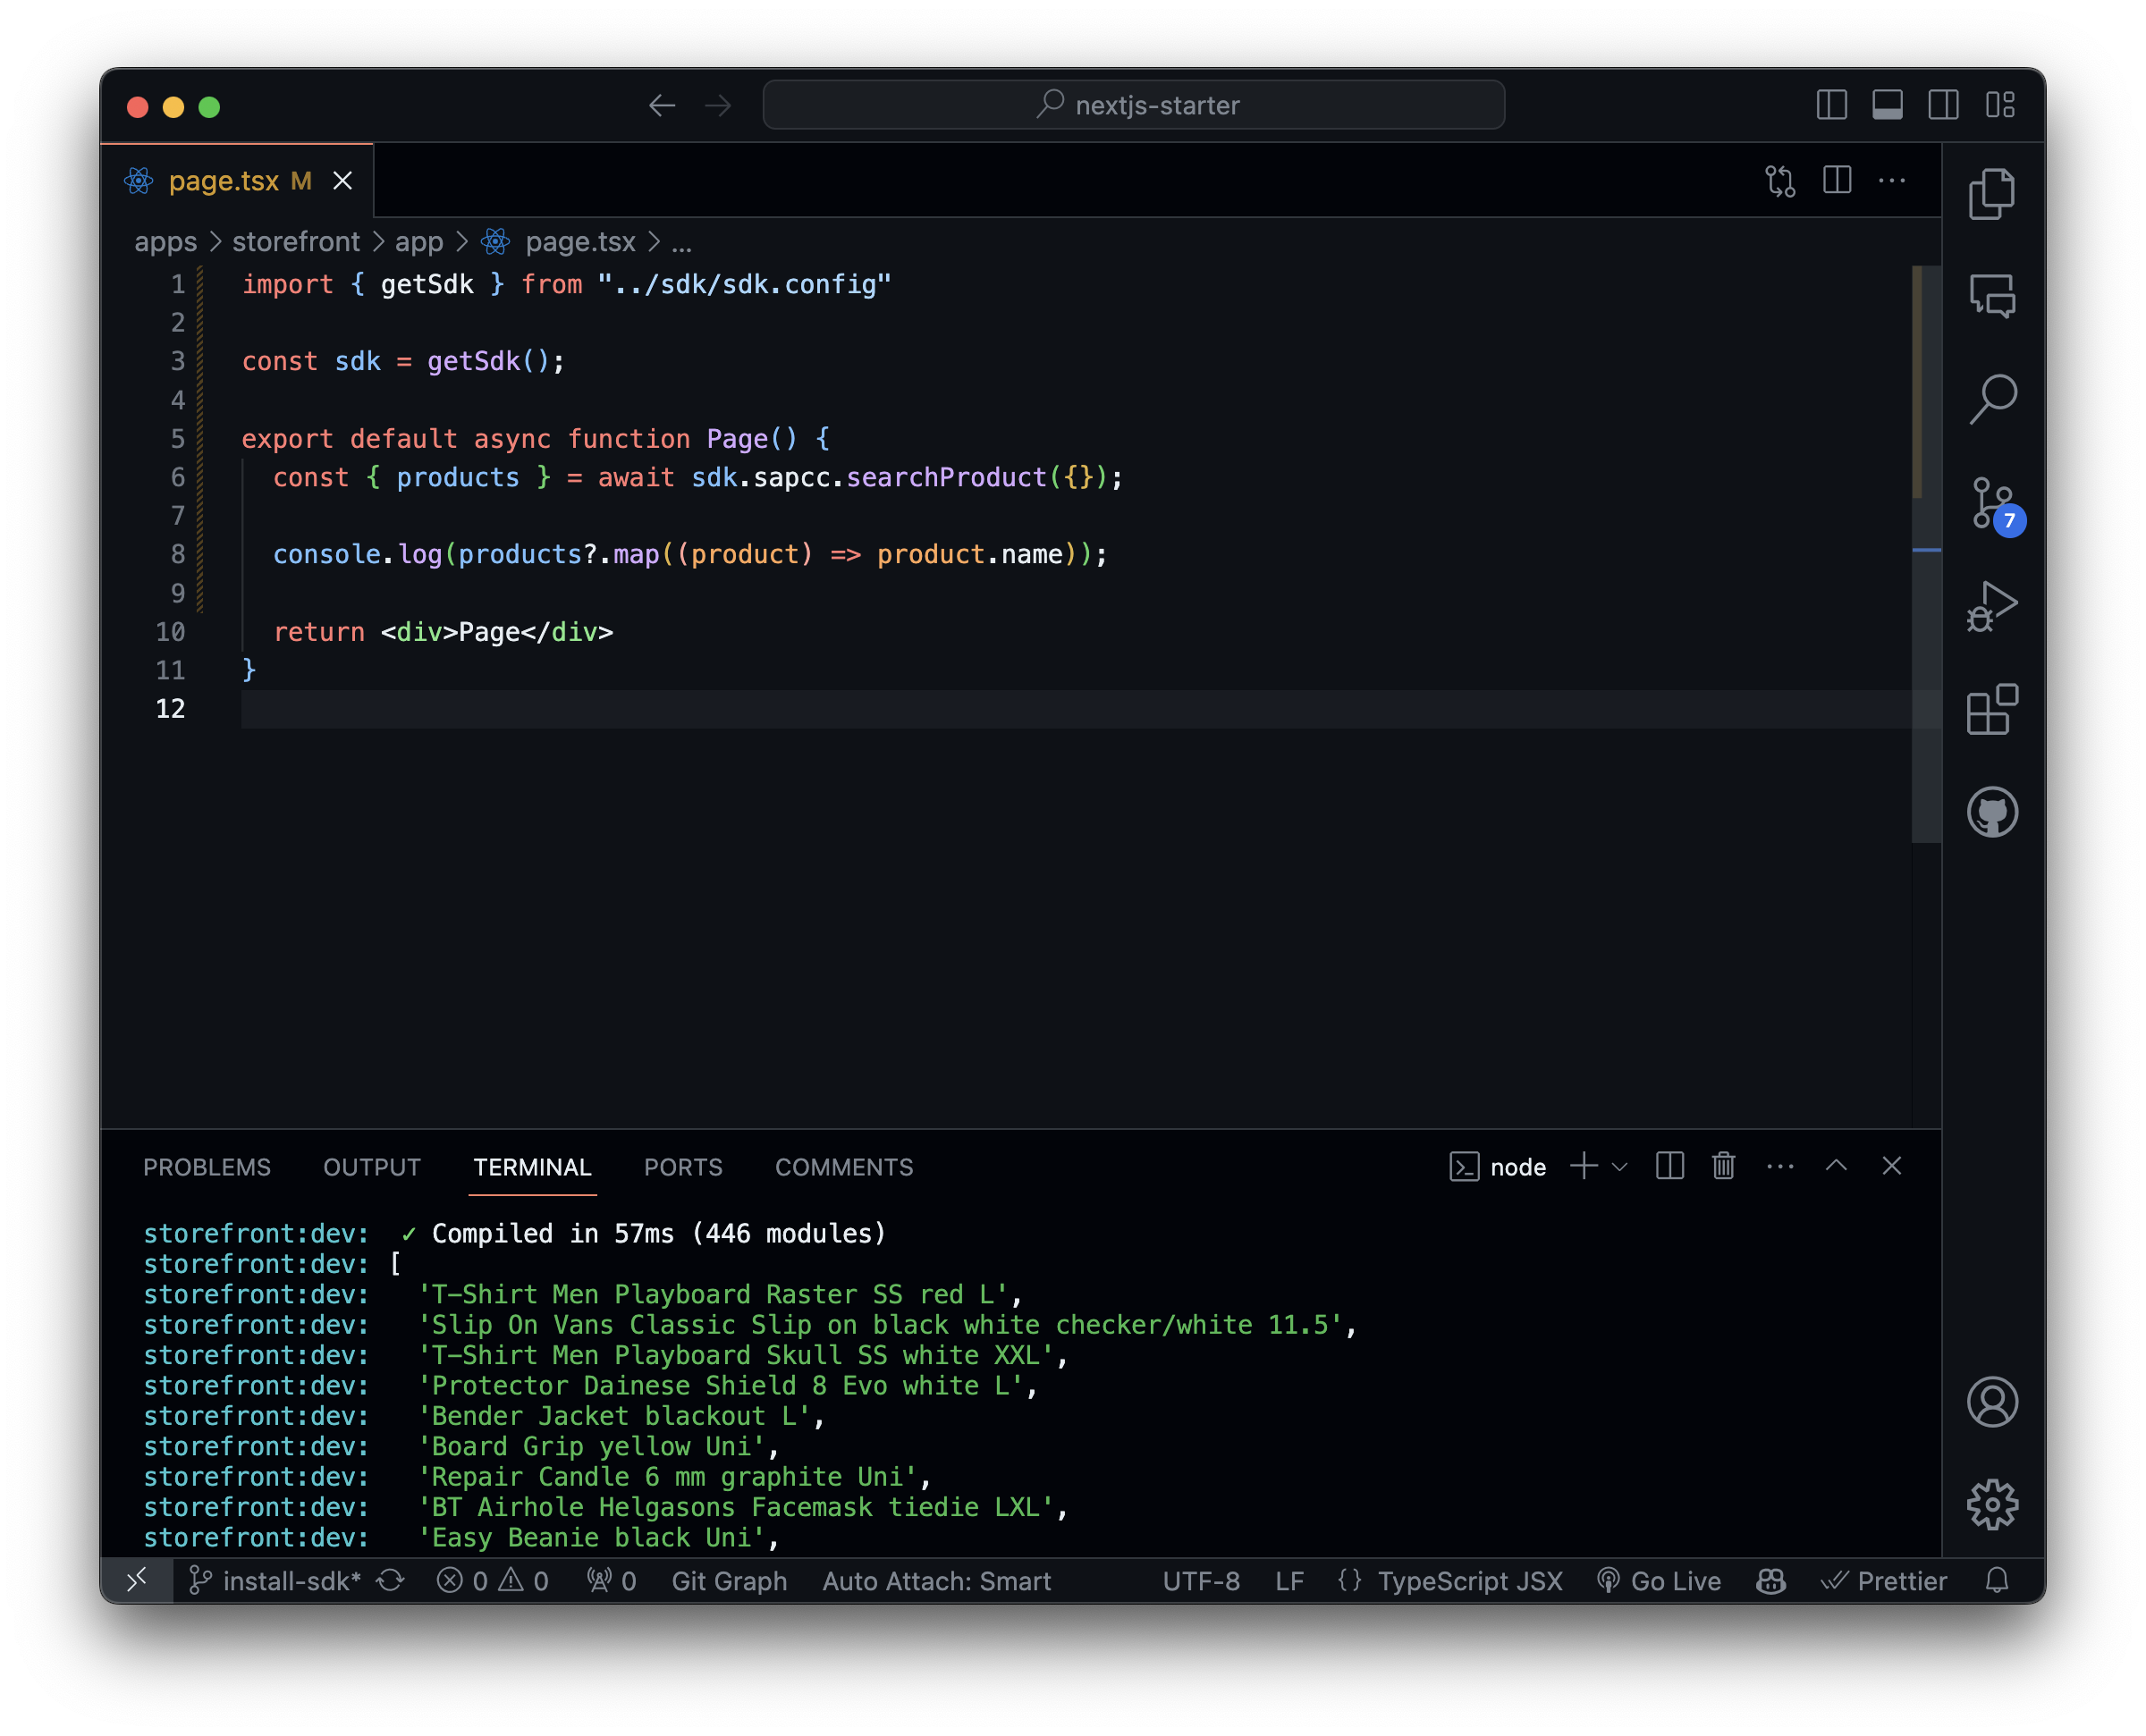Image resolution: width=2146 pixels, height=1736 pixels.
Task: Click the Copilot status icon
Action: pyautogui.click(x=1770, y=1581)
